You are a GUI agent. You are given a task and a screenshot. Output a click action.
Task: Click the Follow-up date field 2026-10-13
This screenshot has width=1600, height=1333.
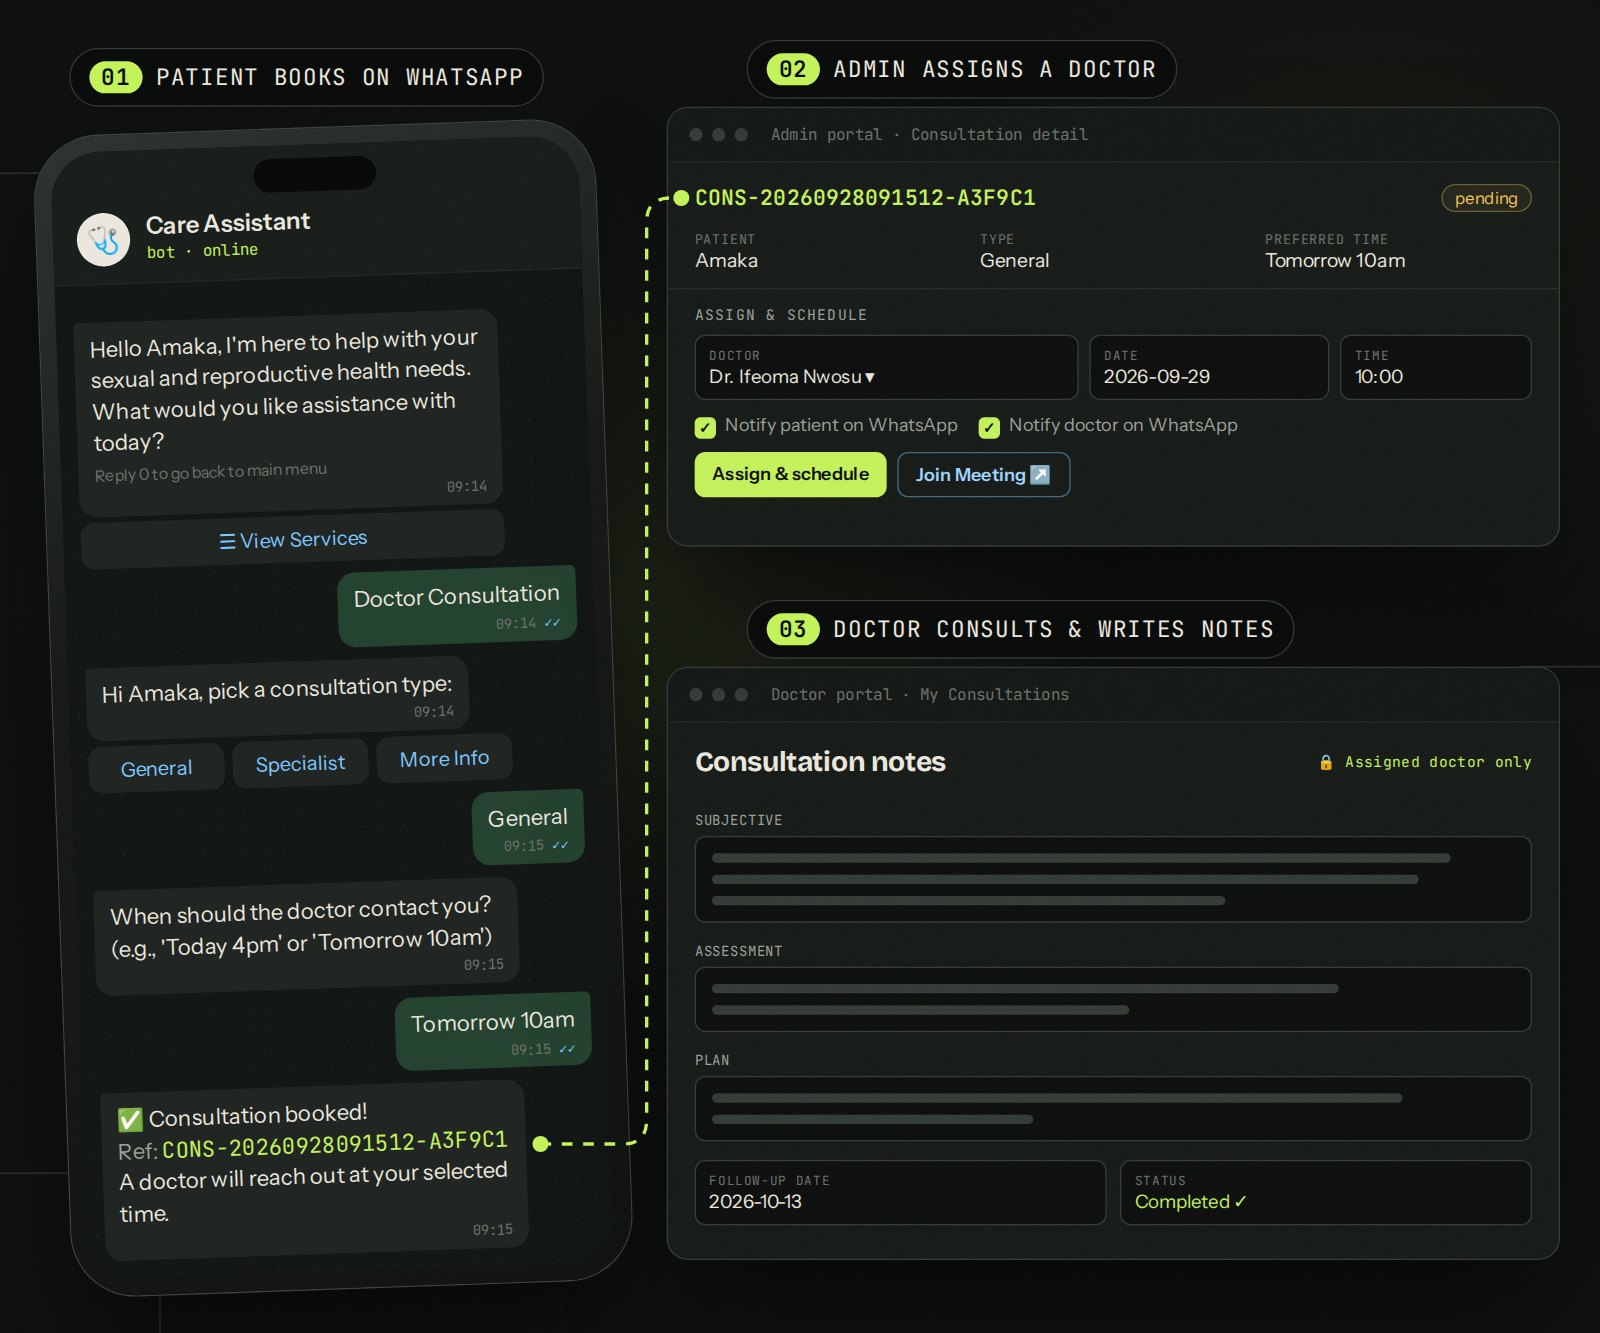click(900, 1192)
